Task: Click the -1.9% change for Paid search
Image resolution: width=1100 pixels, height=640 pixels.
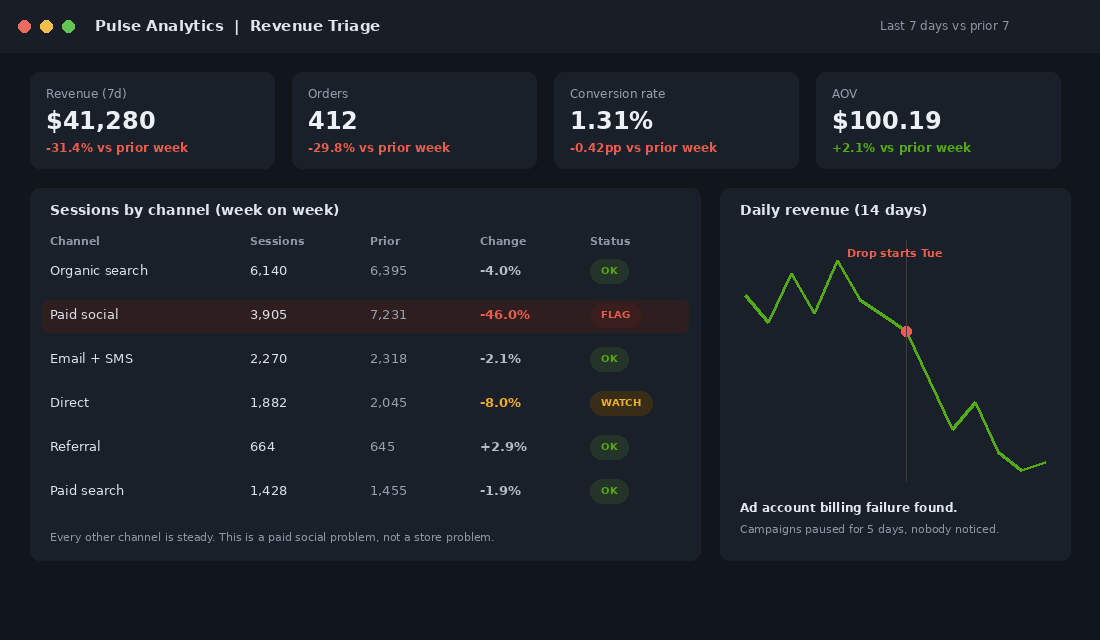Action: point(500,491)
